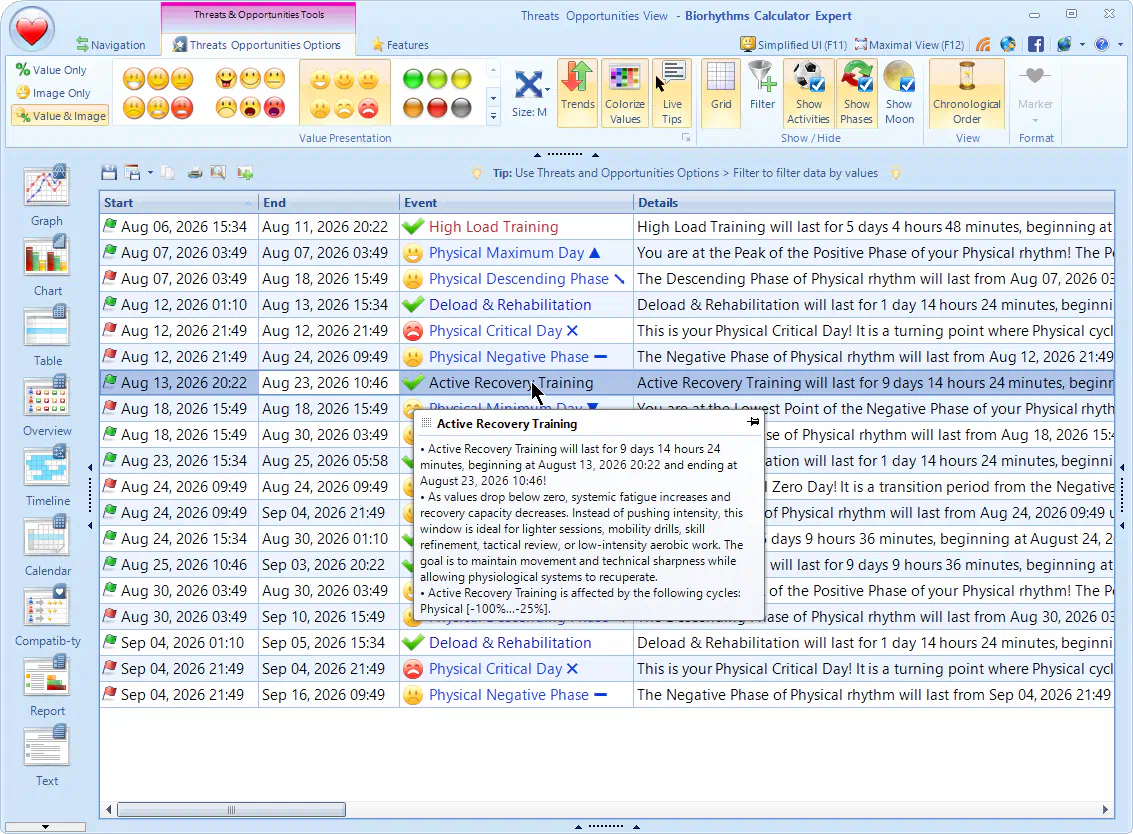Click the red heart application button

(x=32, y=30)
